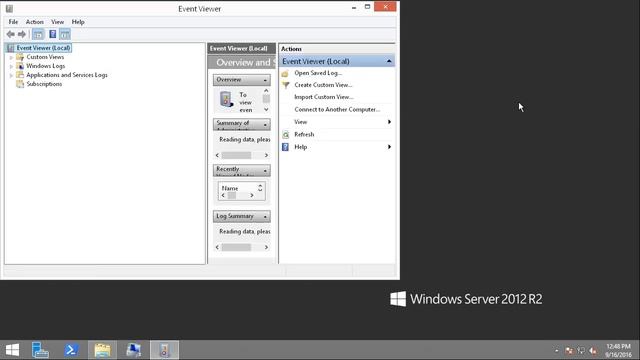Open the File menu
The width and height of the screenshot is (640, 360).
coord(13,22)
